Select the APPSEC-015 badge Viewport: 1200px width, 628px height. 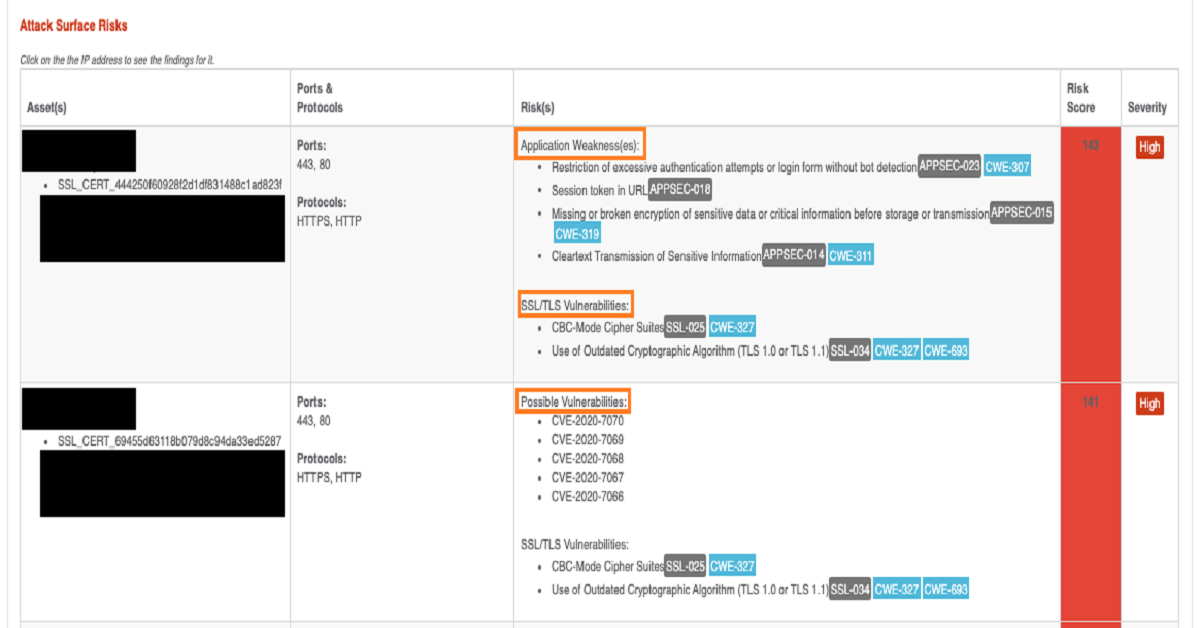tap(1022, 213)
